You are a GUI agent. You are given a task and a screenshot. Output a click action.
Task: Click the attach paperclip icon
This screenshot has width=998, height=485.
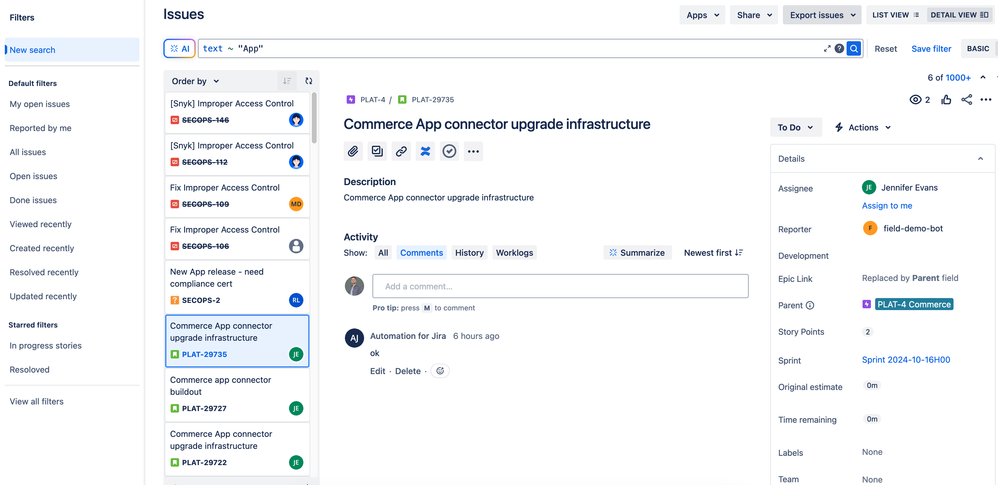coord(353,151)
